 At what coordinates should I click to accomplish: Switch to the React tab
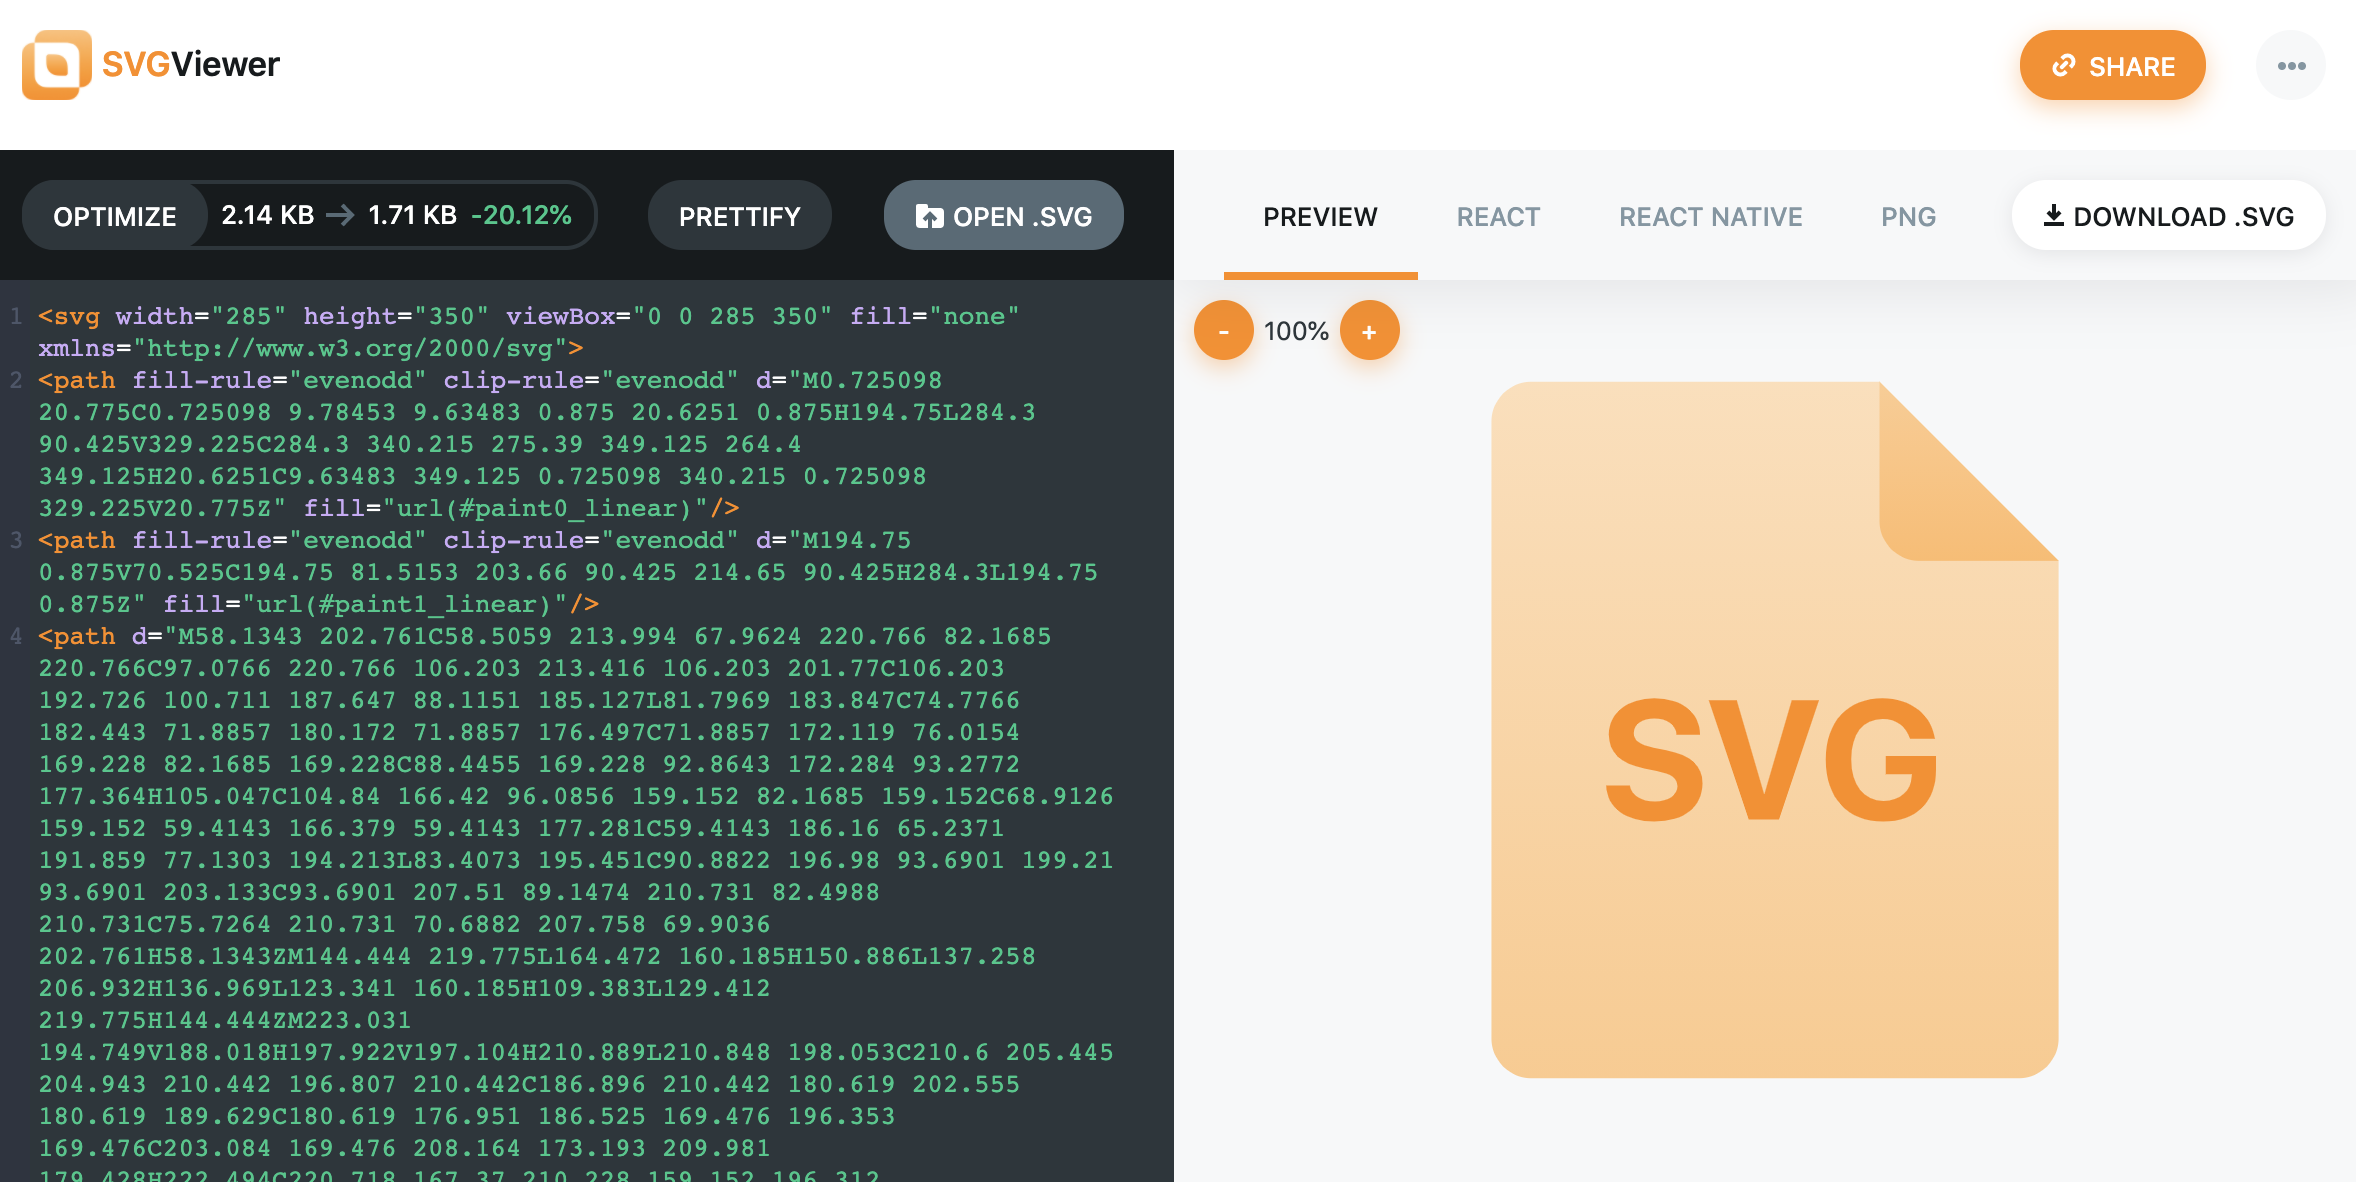[1497, 217]
